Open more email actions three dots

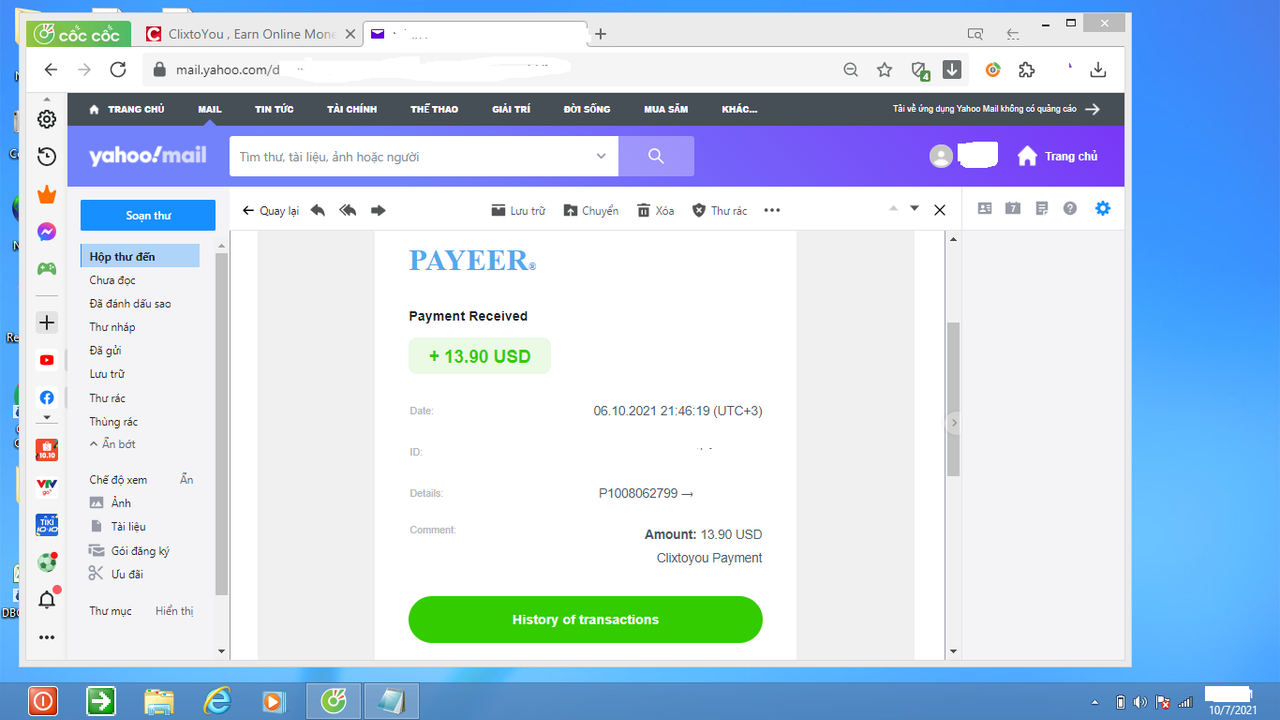772,210
